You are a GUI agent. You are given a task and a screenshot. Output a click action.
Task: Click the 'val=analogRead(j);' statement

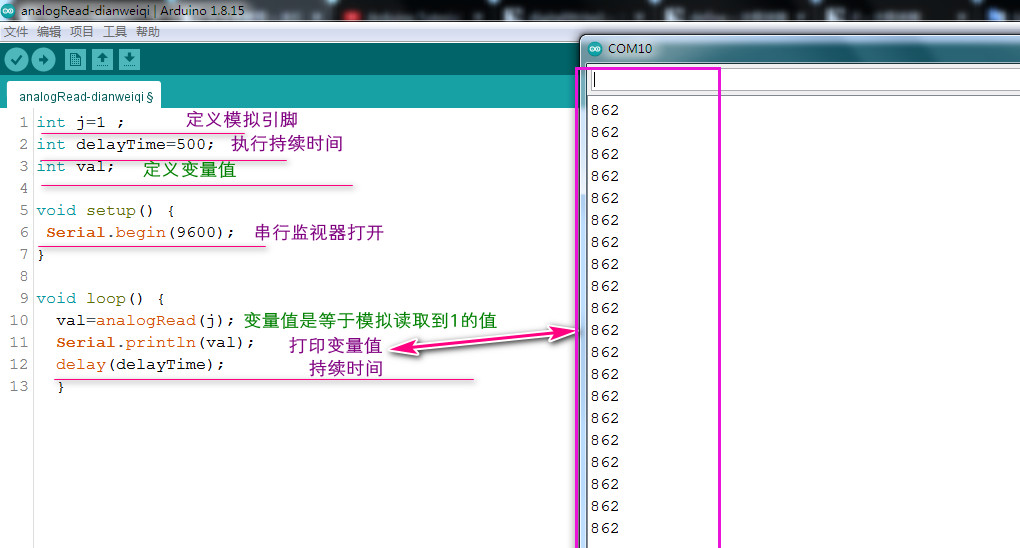(x=145, y=321)
